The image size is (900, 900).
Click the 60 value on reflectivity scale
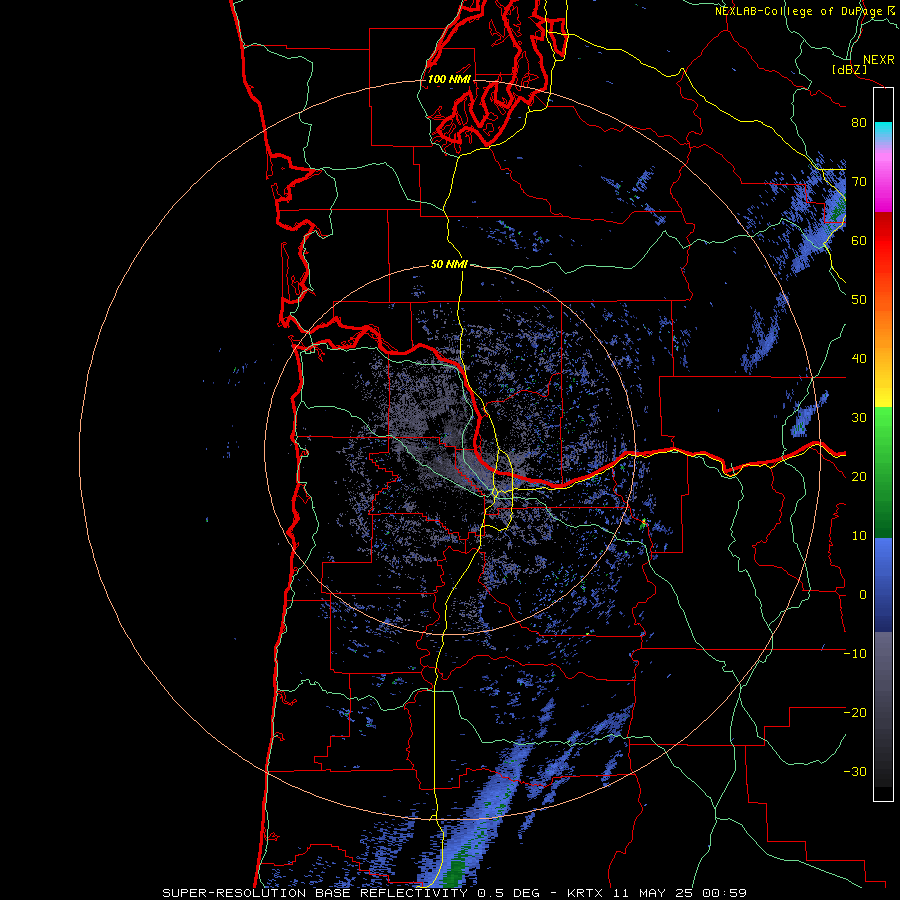(x=859, y=240)
